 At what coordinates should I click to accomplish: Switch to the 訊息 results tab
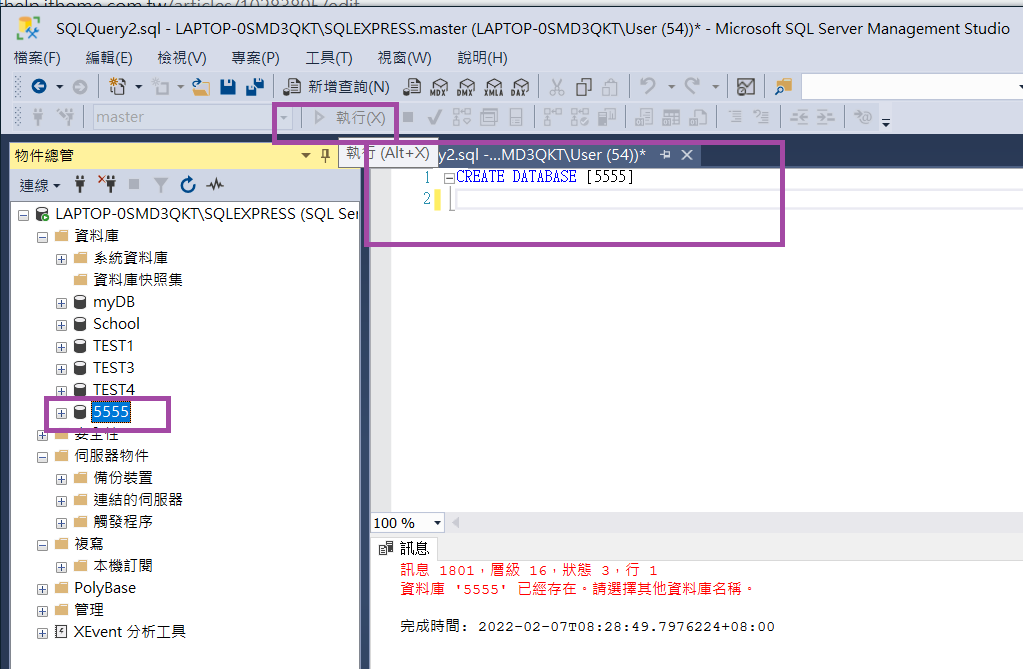(404, 548)
